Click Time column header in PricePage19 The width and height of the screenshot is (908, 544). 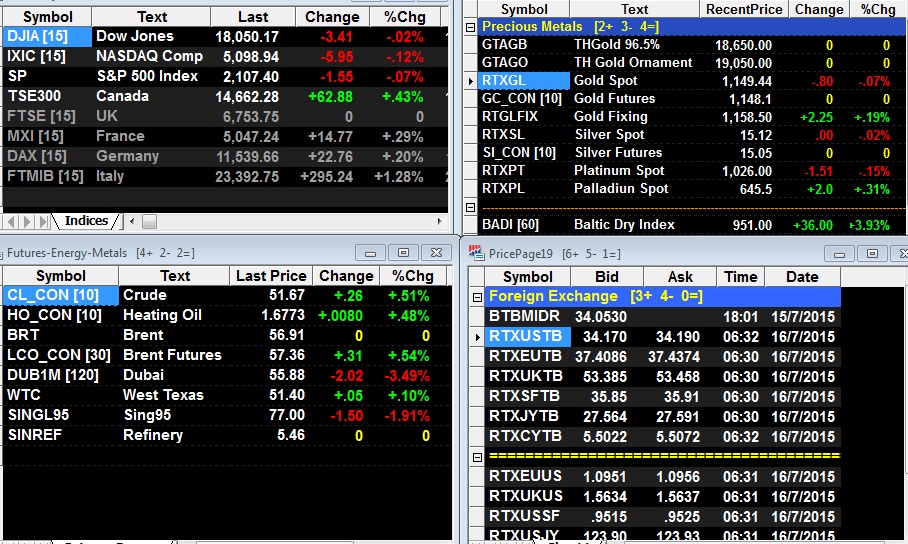click(741, 277)
